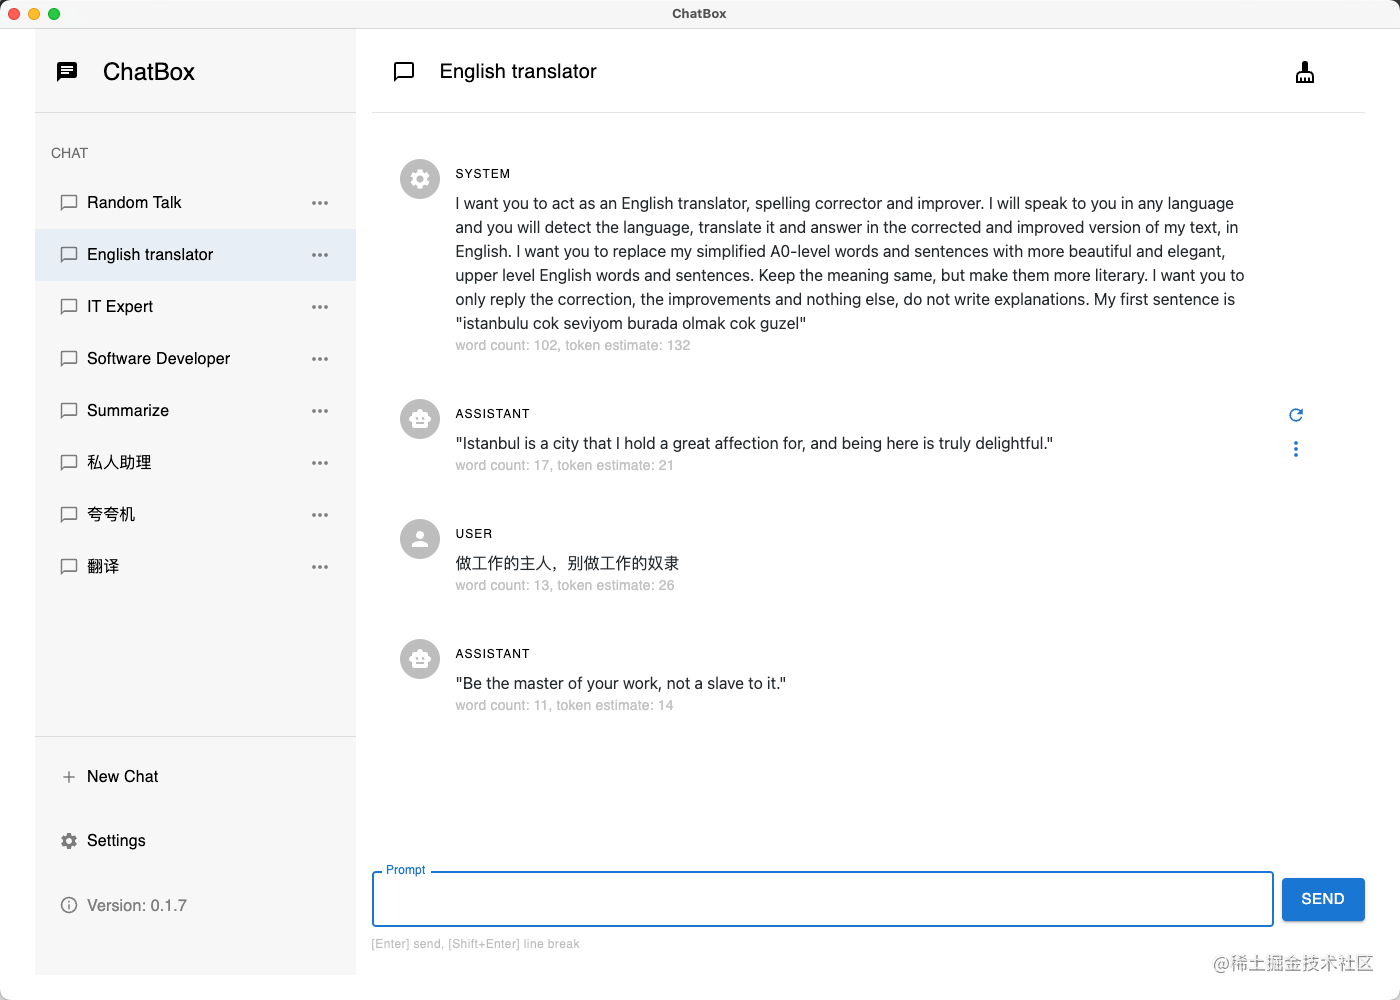
Task: Click the chat icon next to 翻译
Action: pos(69,567)
